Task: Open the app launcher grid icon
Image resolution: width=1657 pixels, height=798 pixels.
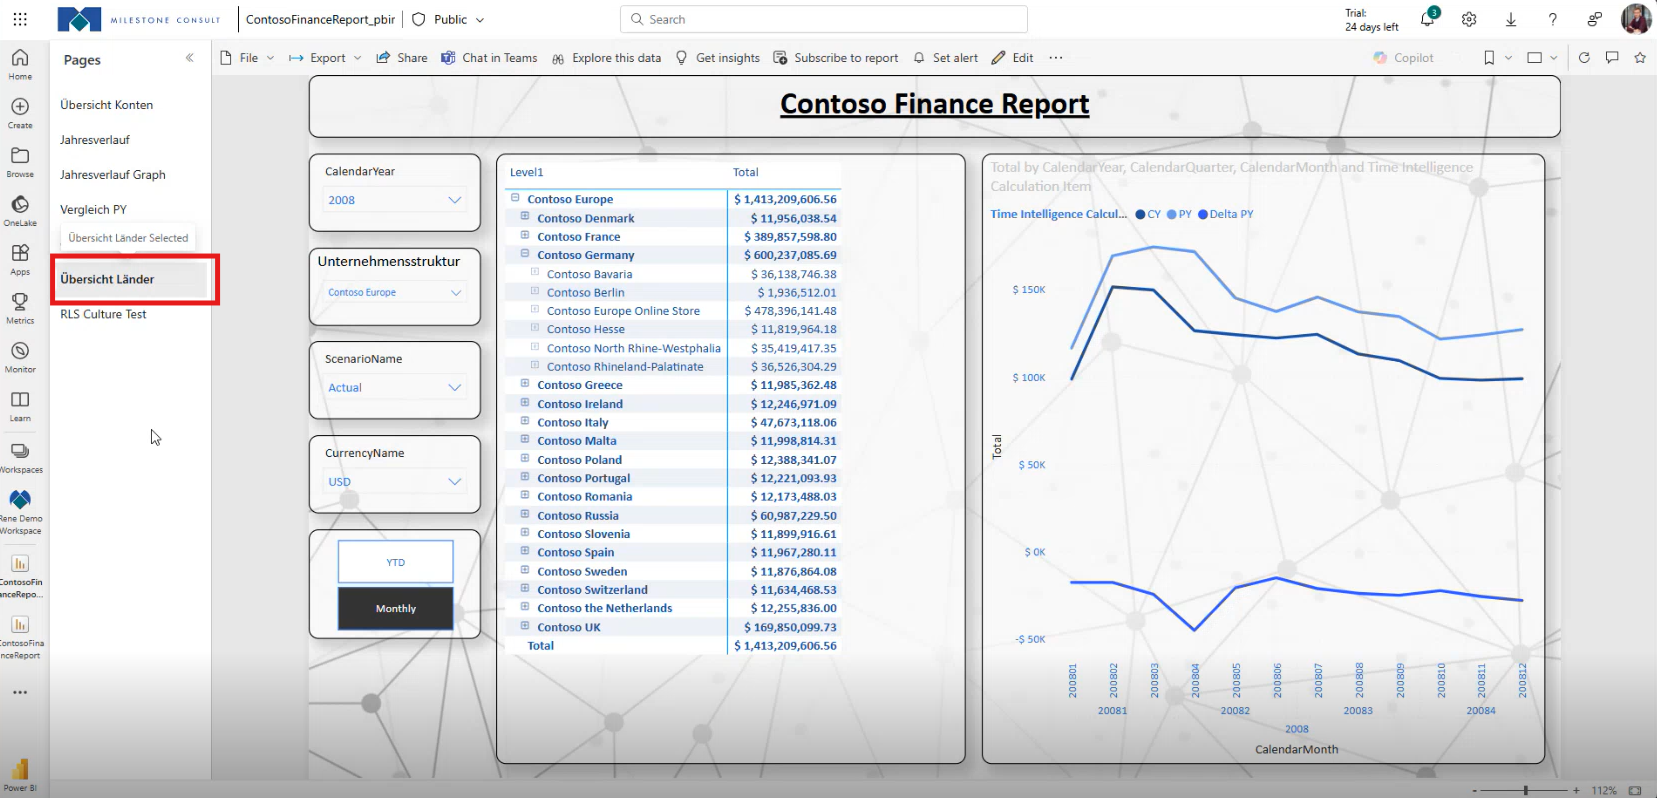Action: click(x=20, y=19)
